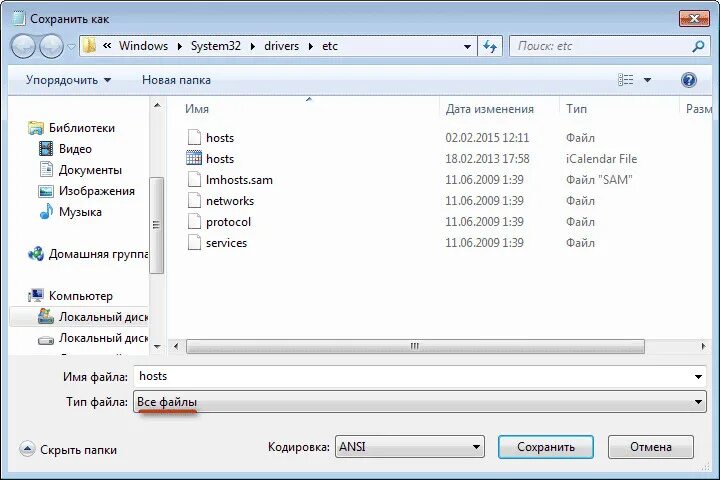
Task: Click blank file icon beside lmhosts.sam
Action: coord(194,179)
